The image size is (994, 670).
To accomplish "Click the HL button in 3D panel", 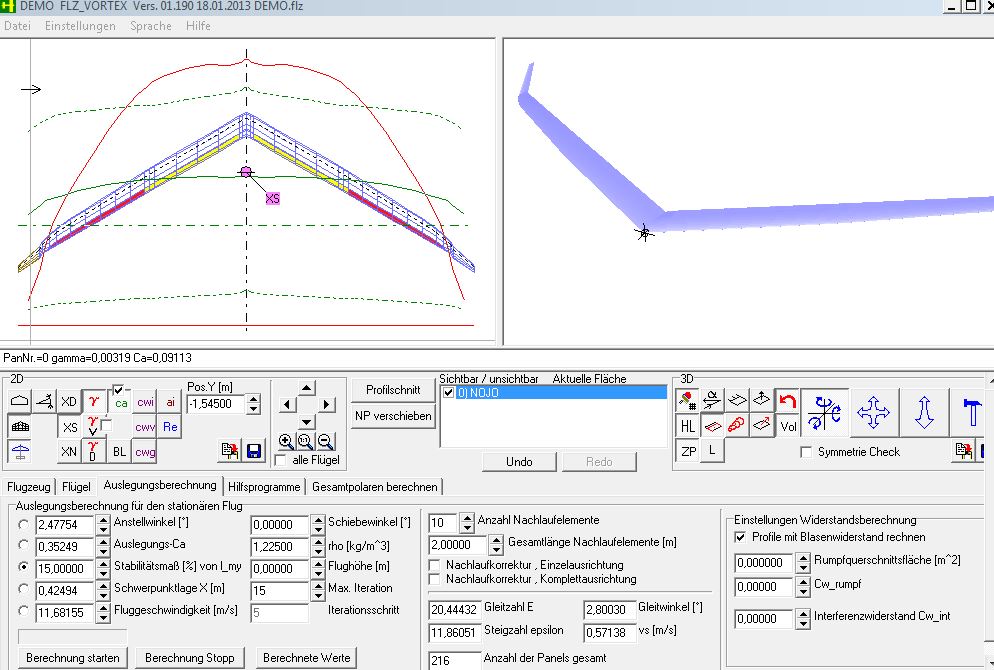I will pos(688,426).
